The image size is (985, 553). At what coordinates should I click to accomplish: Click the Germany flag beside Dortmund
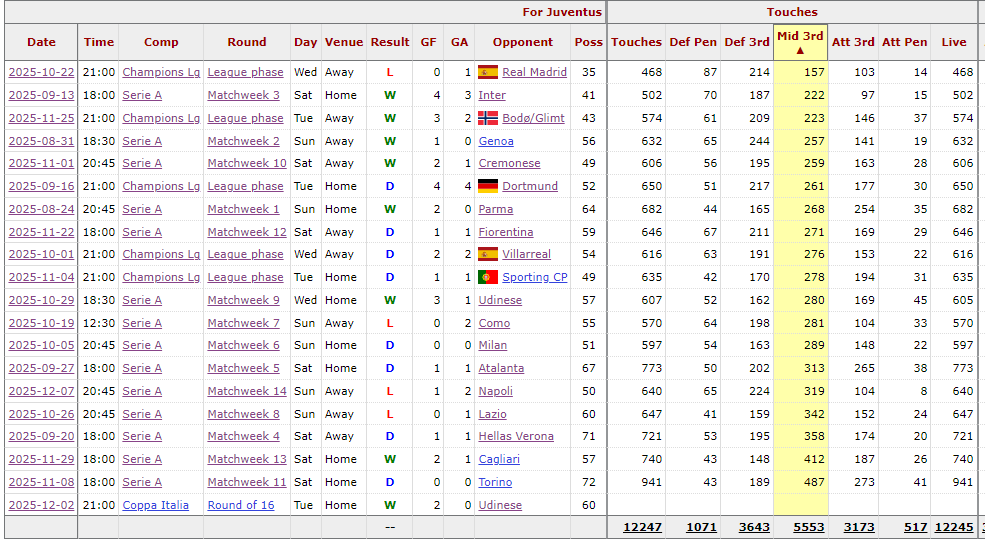coord(488,186)
